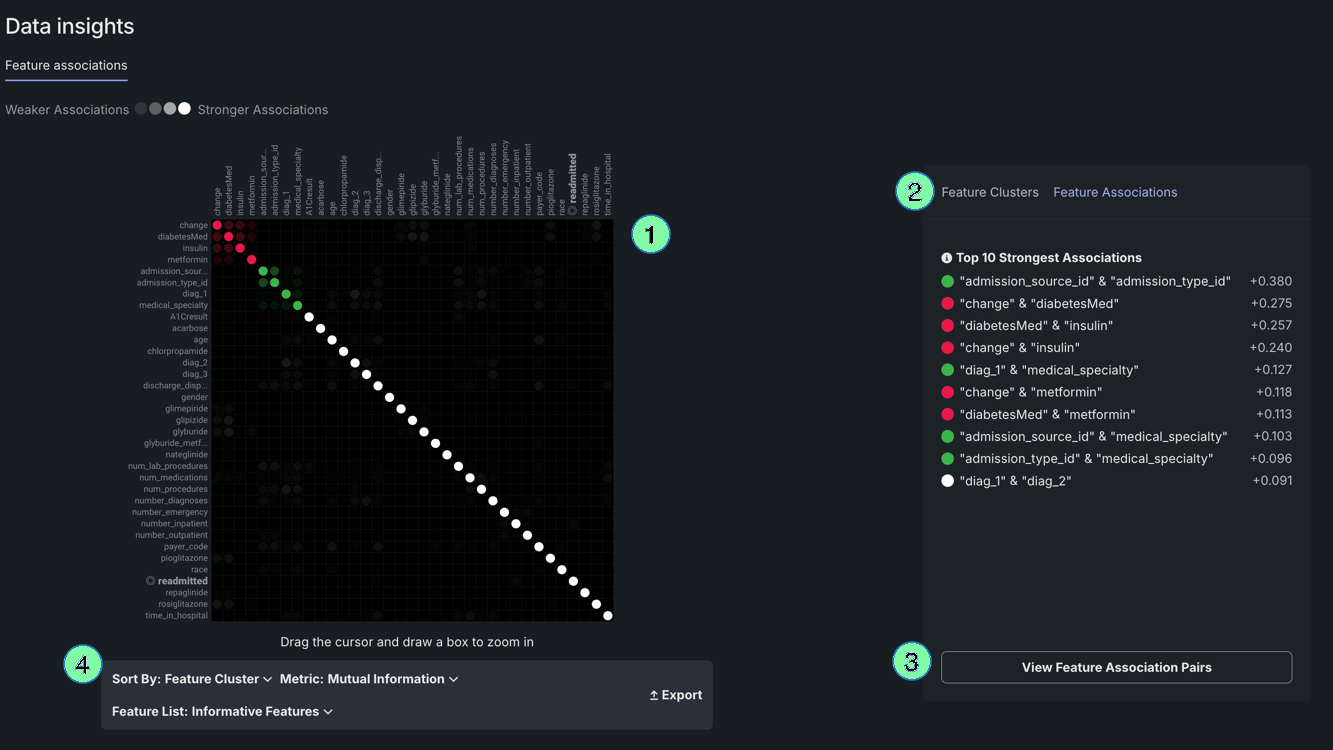Expand the Metric: Mutual Information dropdown
The height and width of the screenshot is (750, 1333).
pos(369,679)
